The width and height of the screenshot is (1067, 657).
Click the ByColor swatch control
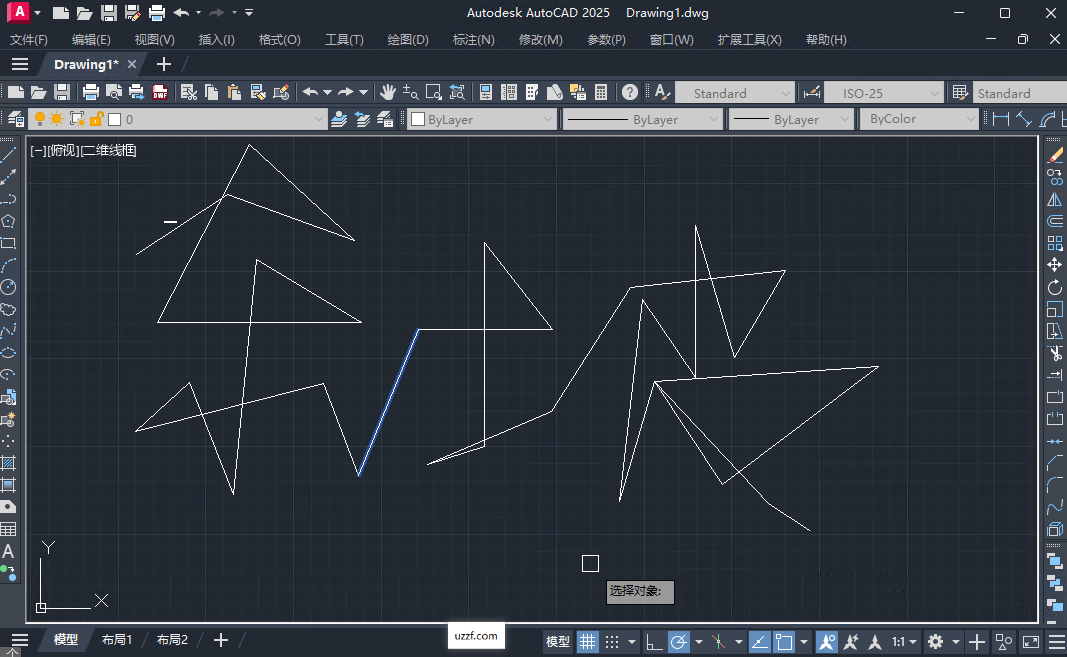[x=918, y=118]
